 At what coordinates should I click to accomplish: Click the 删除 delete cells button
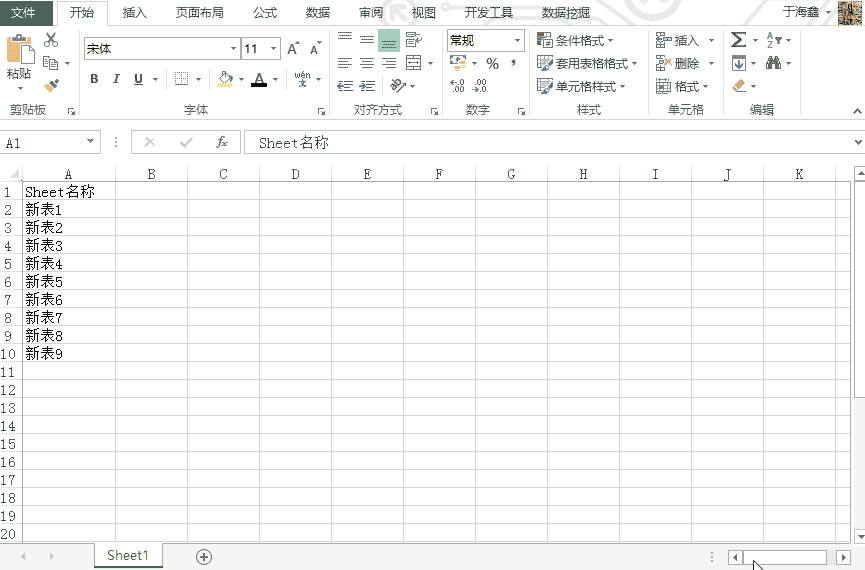point(677,63)
